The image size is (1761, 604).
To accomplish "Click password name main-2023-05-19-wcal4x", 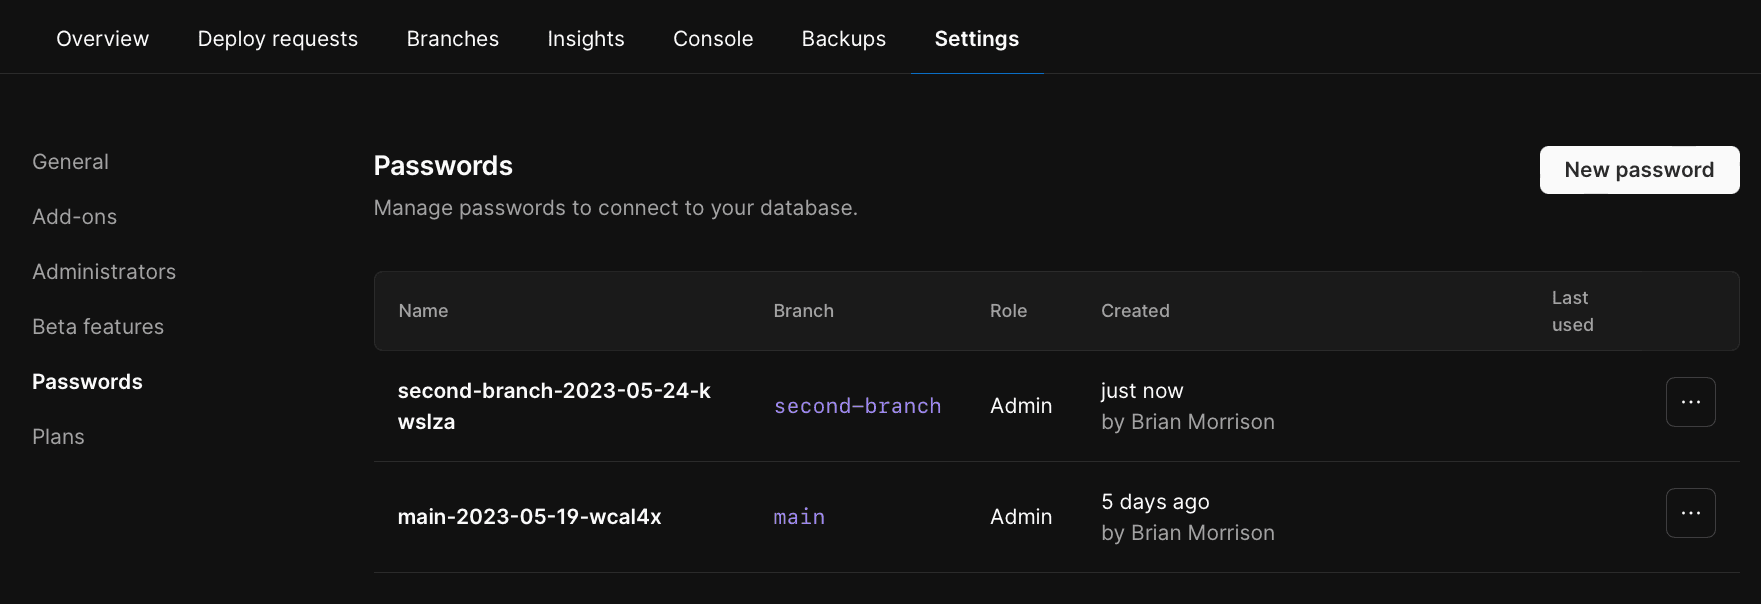I will click(x=529, y=517).
